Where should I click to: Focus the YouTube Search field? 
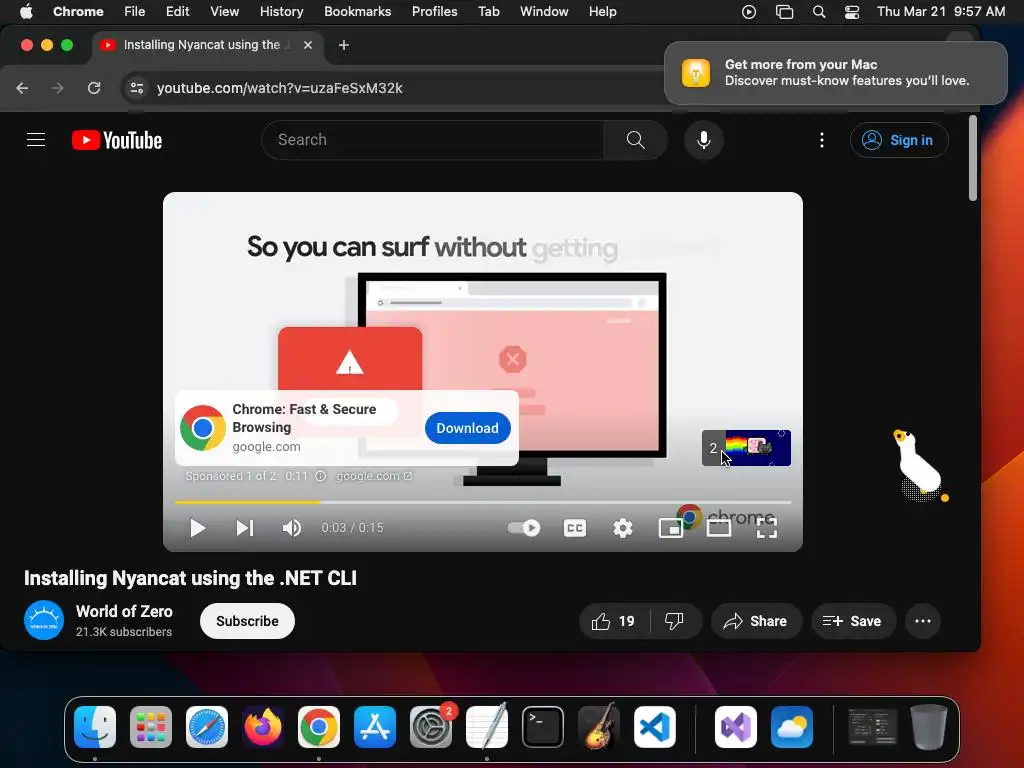coord(433,140)
